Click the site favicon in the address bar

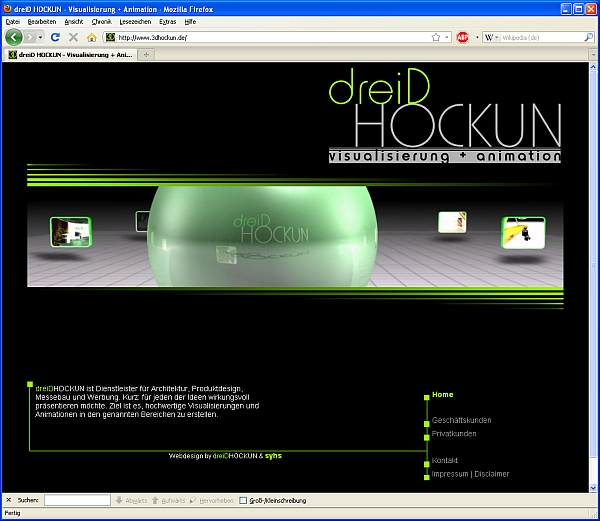click(x=110, y=37)
